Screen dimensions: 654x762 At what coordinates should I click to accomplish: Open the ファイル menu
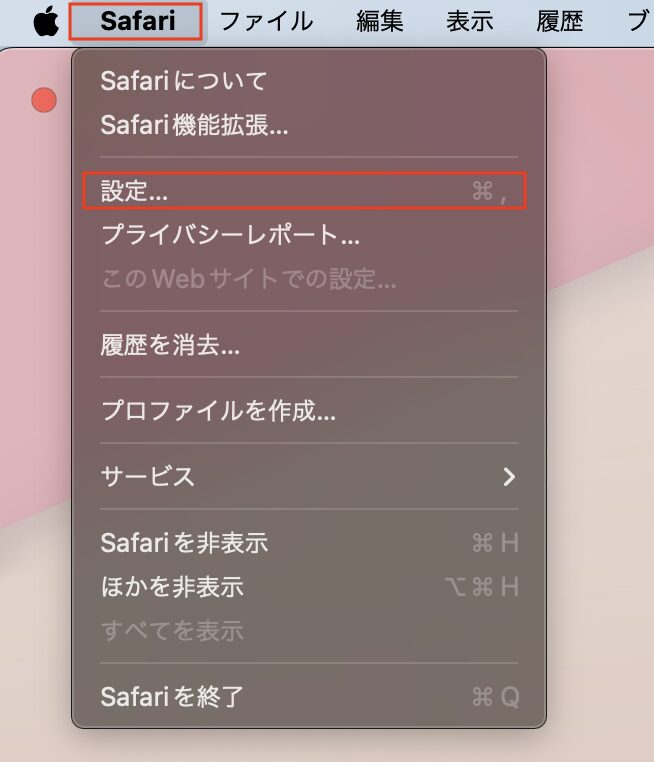pos(266,21)
